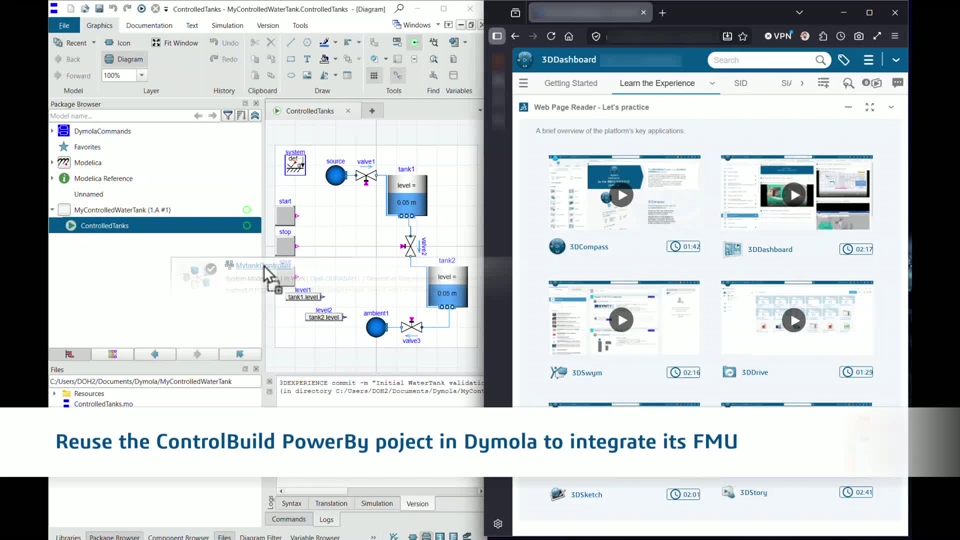
Task: Toggle the highlighted green tool in Tools group
Action: (x=414, y=42)
